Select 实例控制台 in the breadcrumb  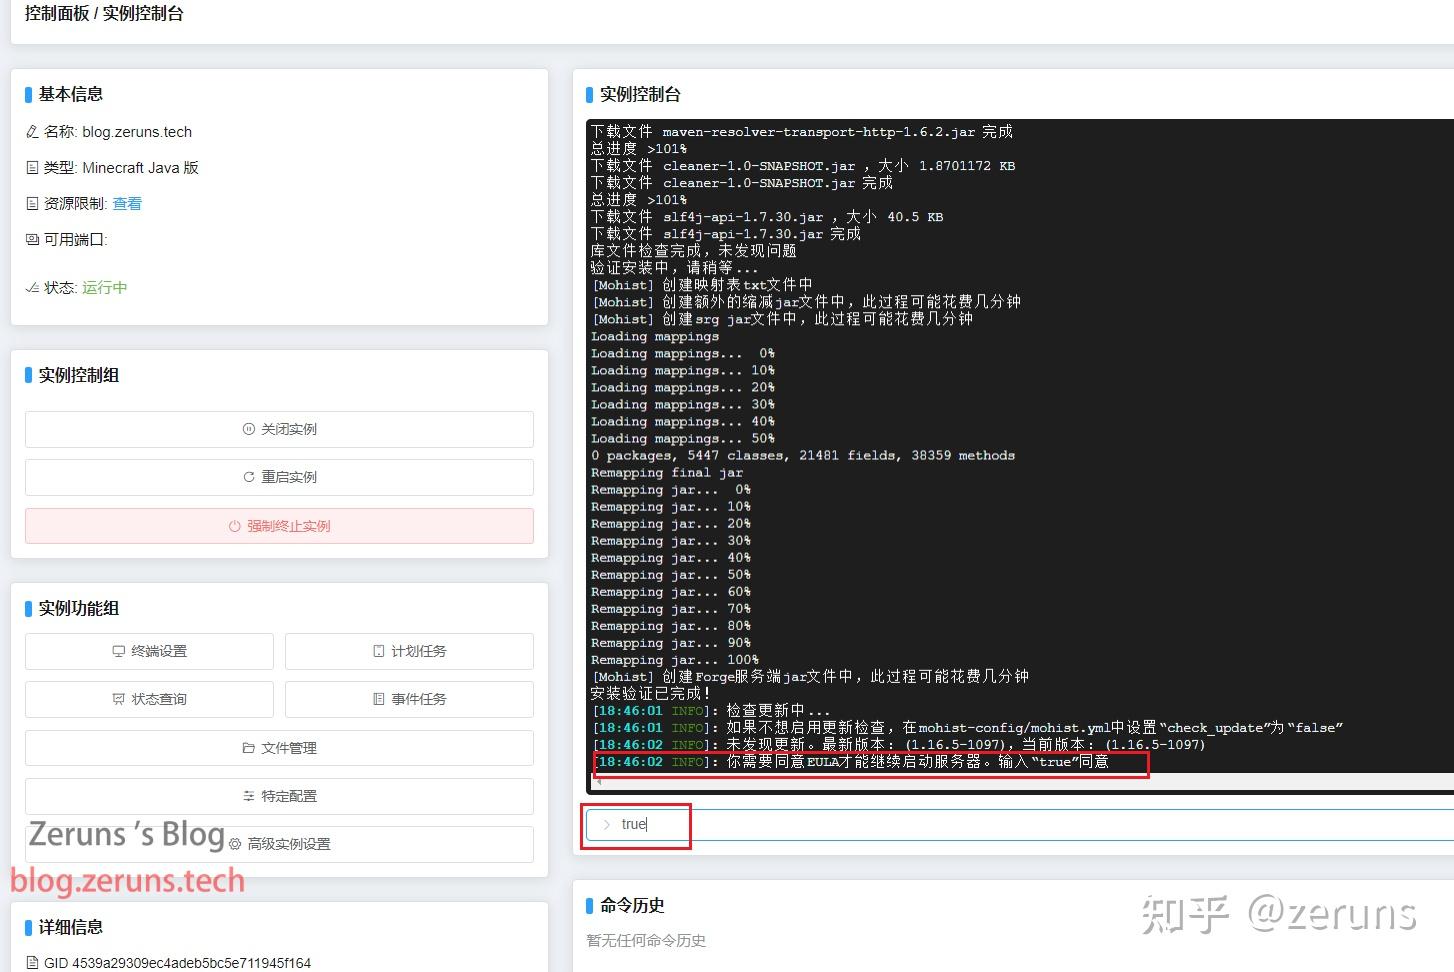(x=142, y=14)
